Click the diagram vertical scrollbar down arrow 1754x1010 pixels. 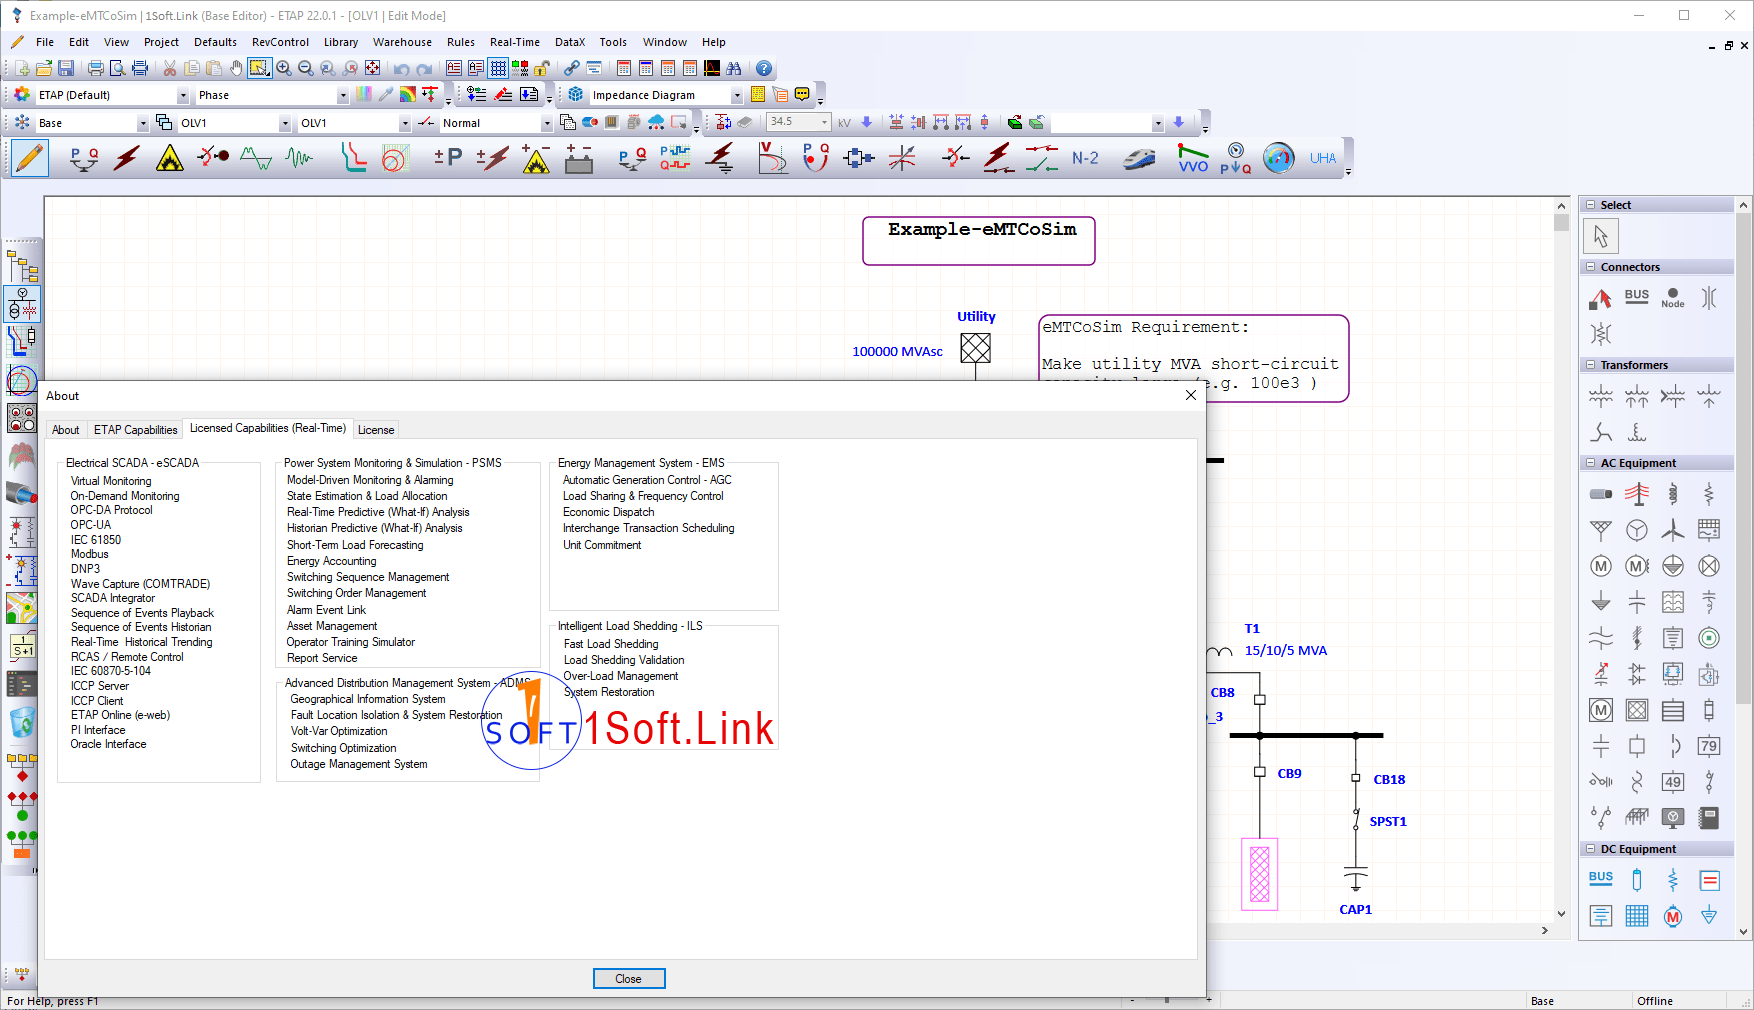point(1561,913)
